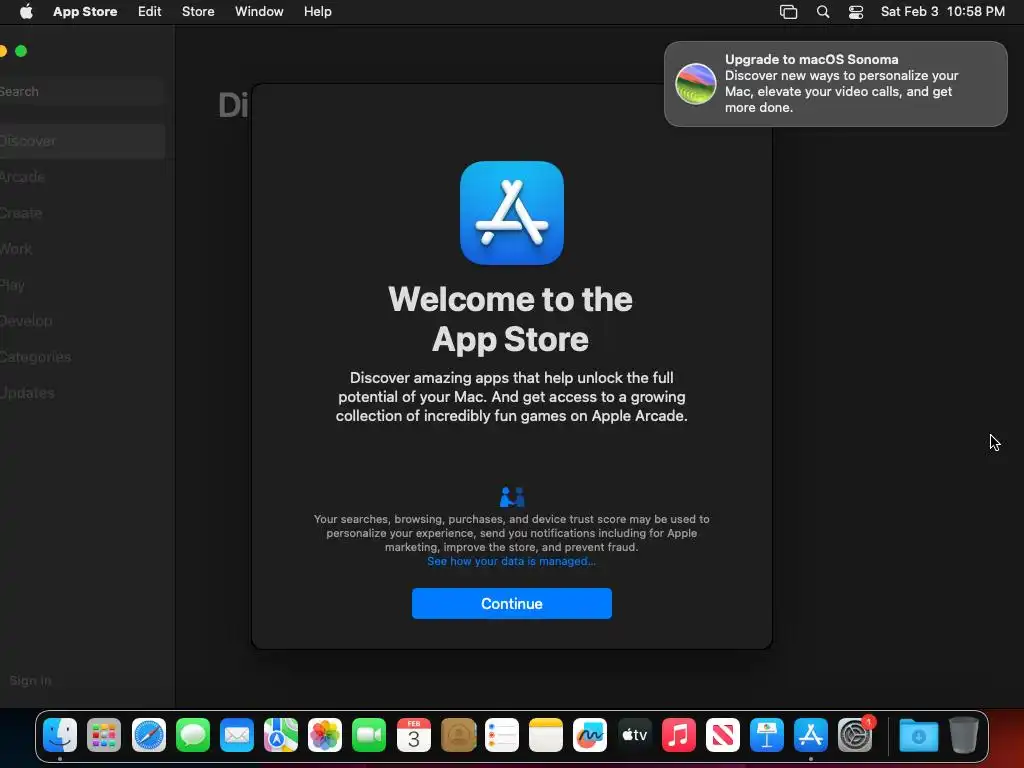Open the Downloads folder in Dock
This screenshot has height=768, width=1024.
tap(918, 735)
